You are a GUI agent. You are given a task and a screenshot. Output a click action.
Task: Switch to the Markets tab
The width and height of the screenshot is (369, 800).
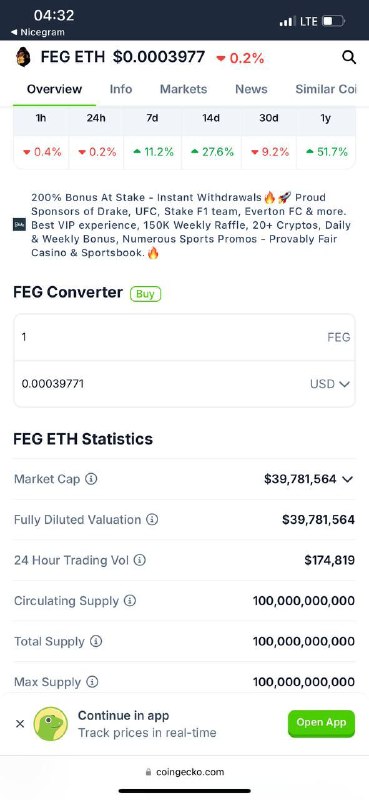(x=184, y=89)
